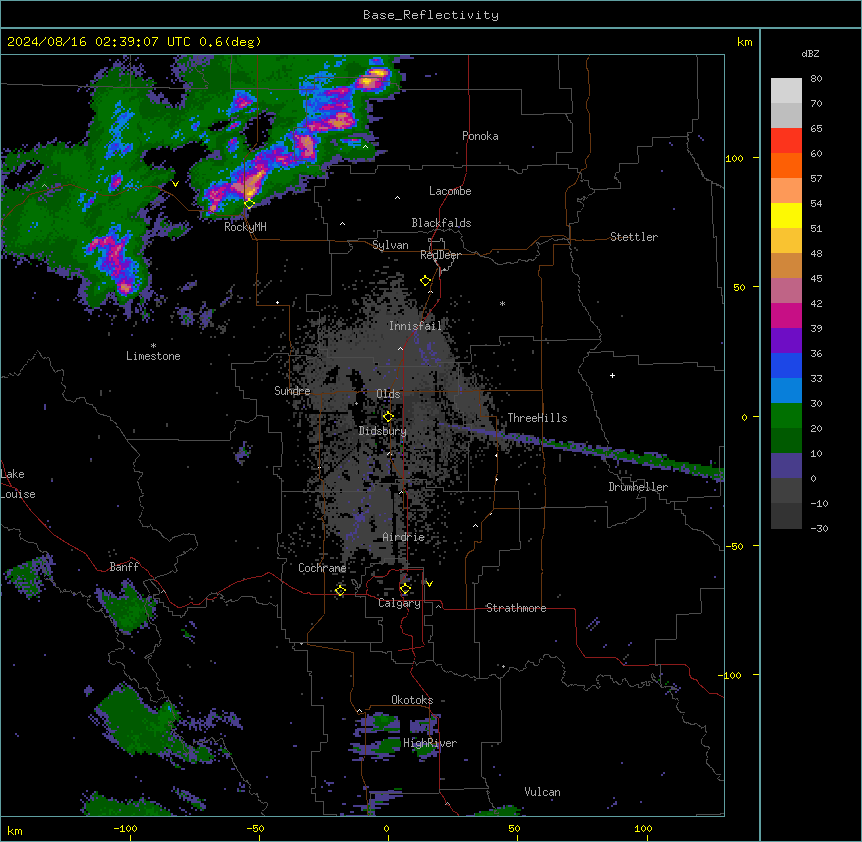Click the yellow diamond marker above Didsbury
862x842 pixels.
click(x=388, y=416)
